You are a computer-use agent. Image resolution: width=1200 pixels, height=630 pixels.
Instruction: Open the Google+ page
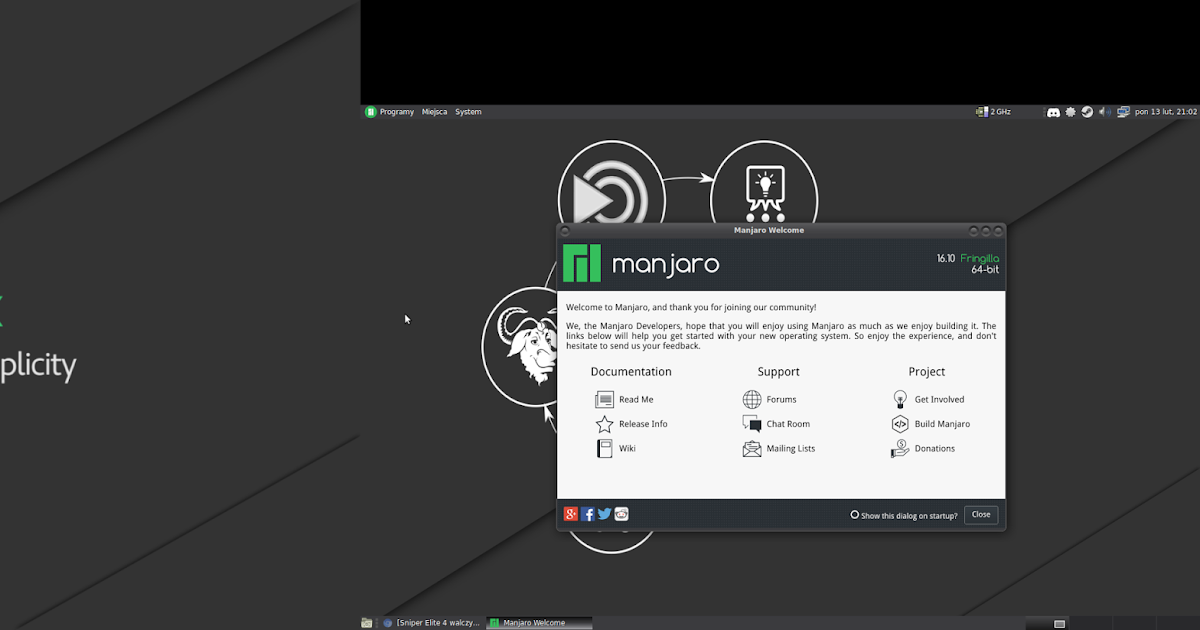[x=571, y=513]
